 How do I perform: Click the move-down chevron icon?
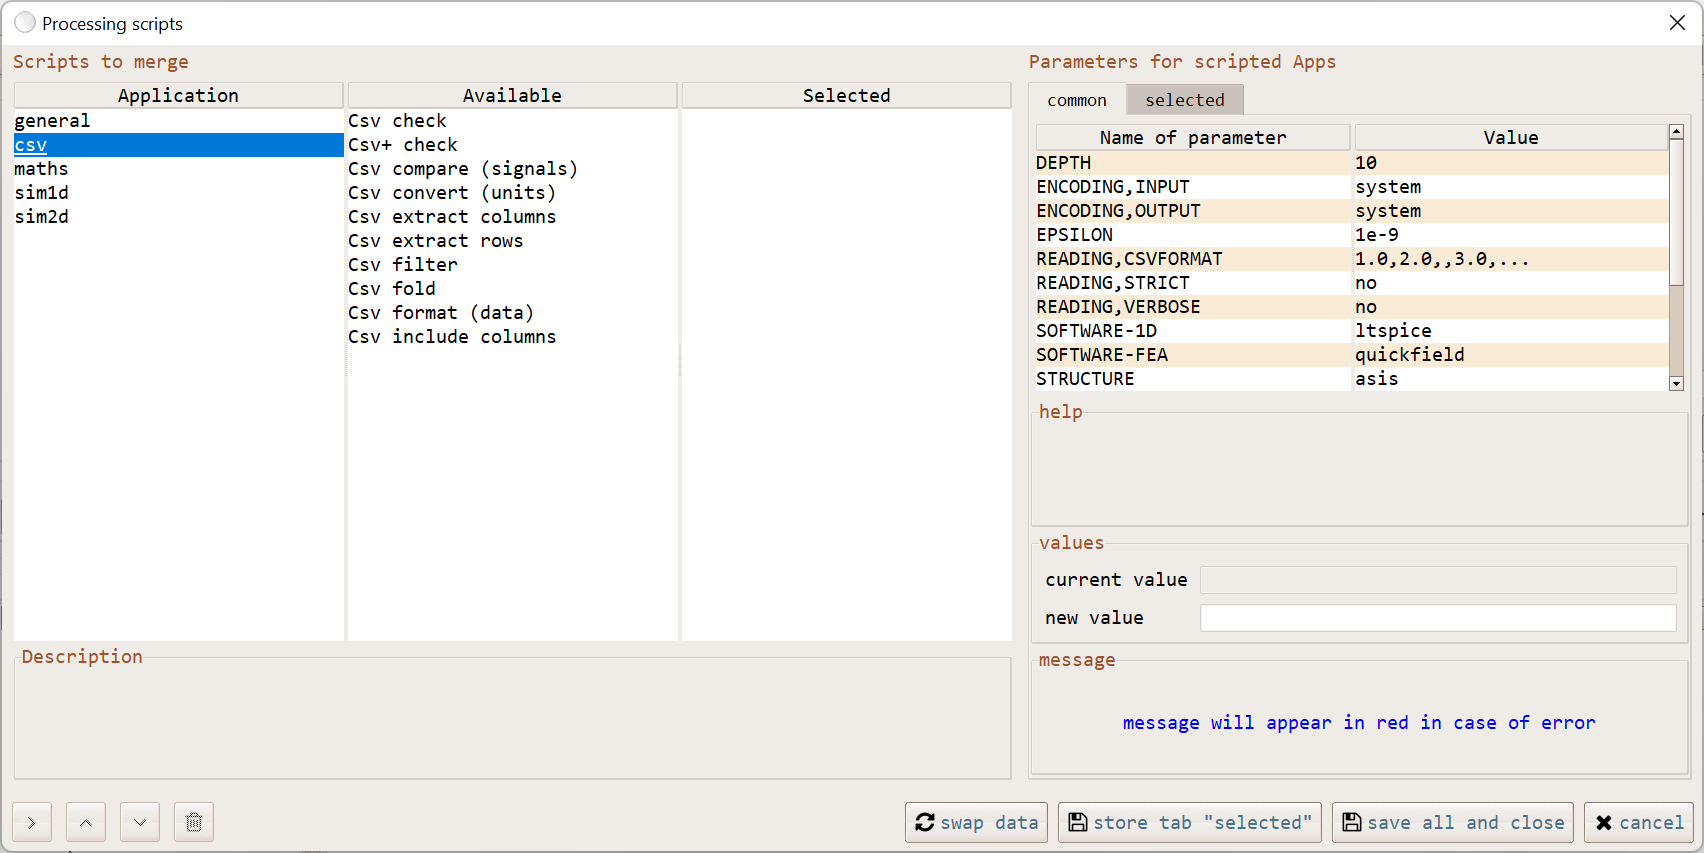pyautogui.click(x=140, y=822)
